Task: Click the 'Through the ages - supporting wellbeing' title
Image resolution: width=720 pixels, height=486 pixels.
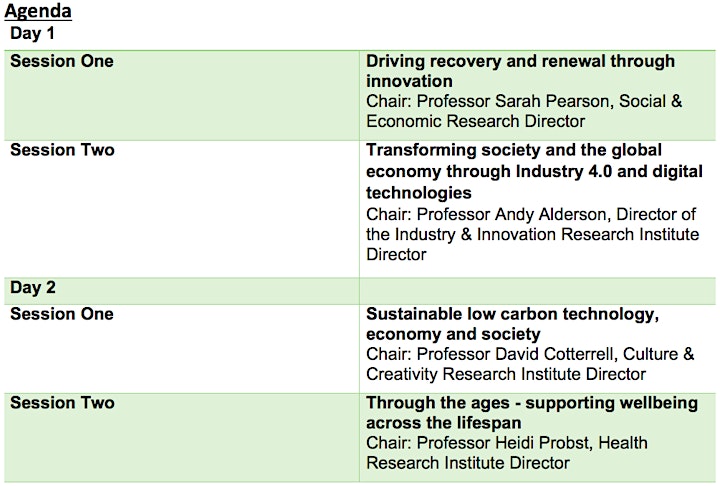Action: [x=532, y=403]
